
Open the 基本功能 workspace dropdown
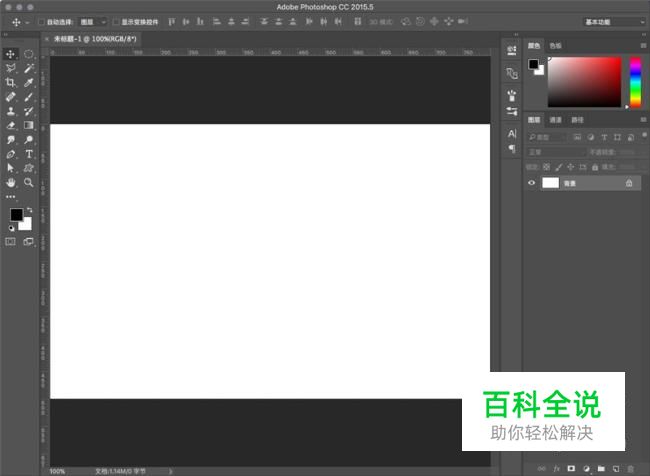coord(612,21)
